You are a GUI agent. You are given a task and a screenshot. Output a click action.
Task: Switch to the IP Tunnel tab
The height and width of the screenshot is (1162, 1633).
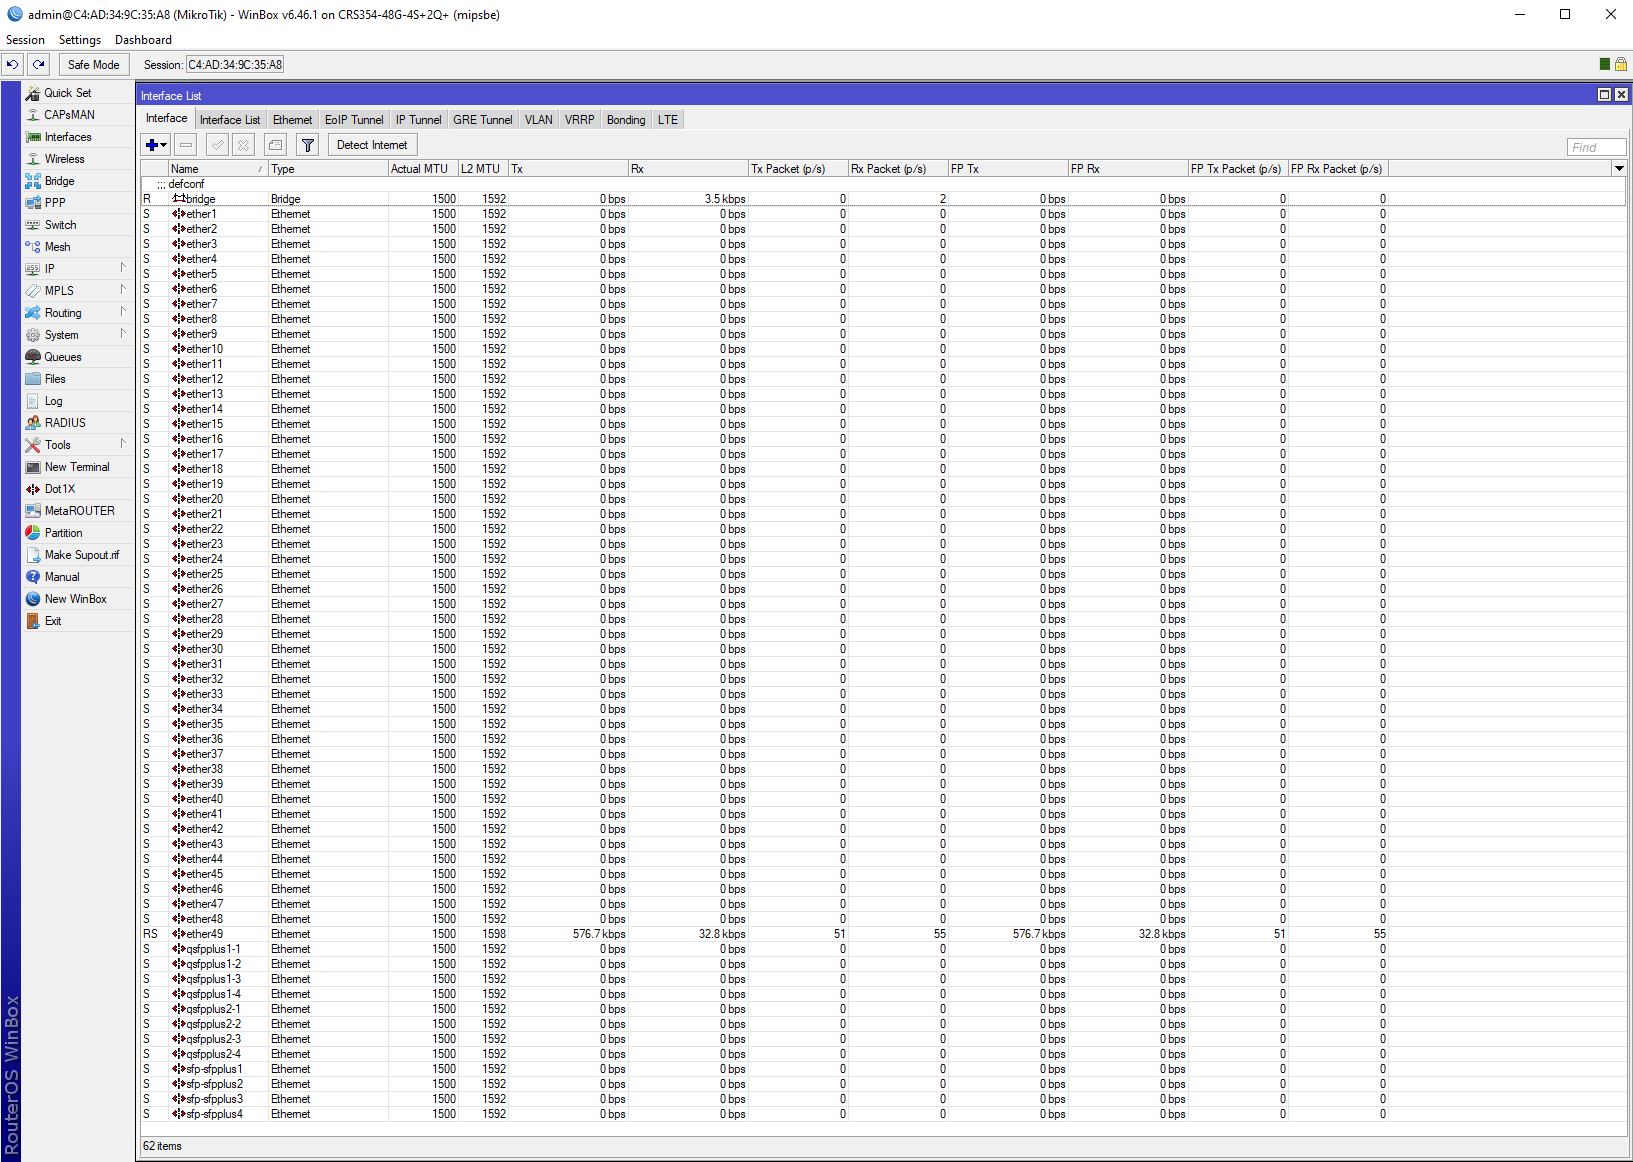point(418,120)
